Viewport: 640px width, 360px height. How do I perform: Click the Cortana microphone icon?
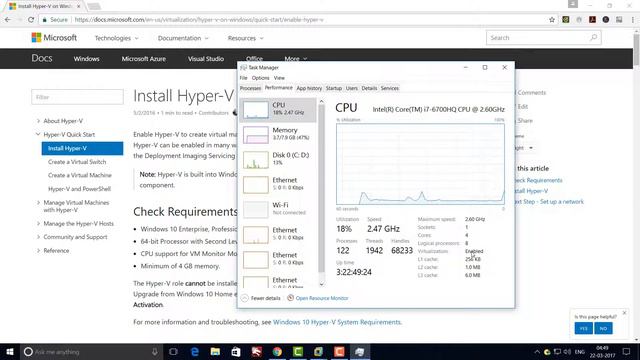coord(155,351)
